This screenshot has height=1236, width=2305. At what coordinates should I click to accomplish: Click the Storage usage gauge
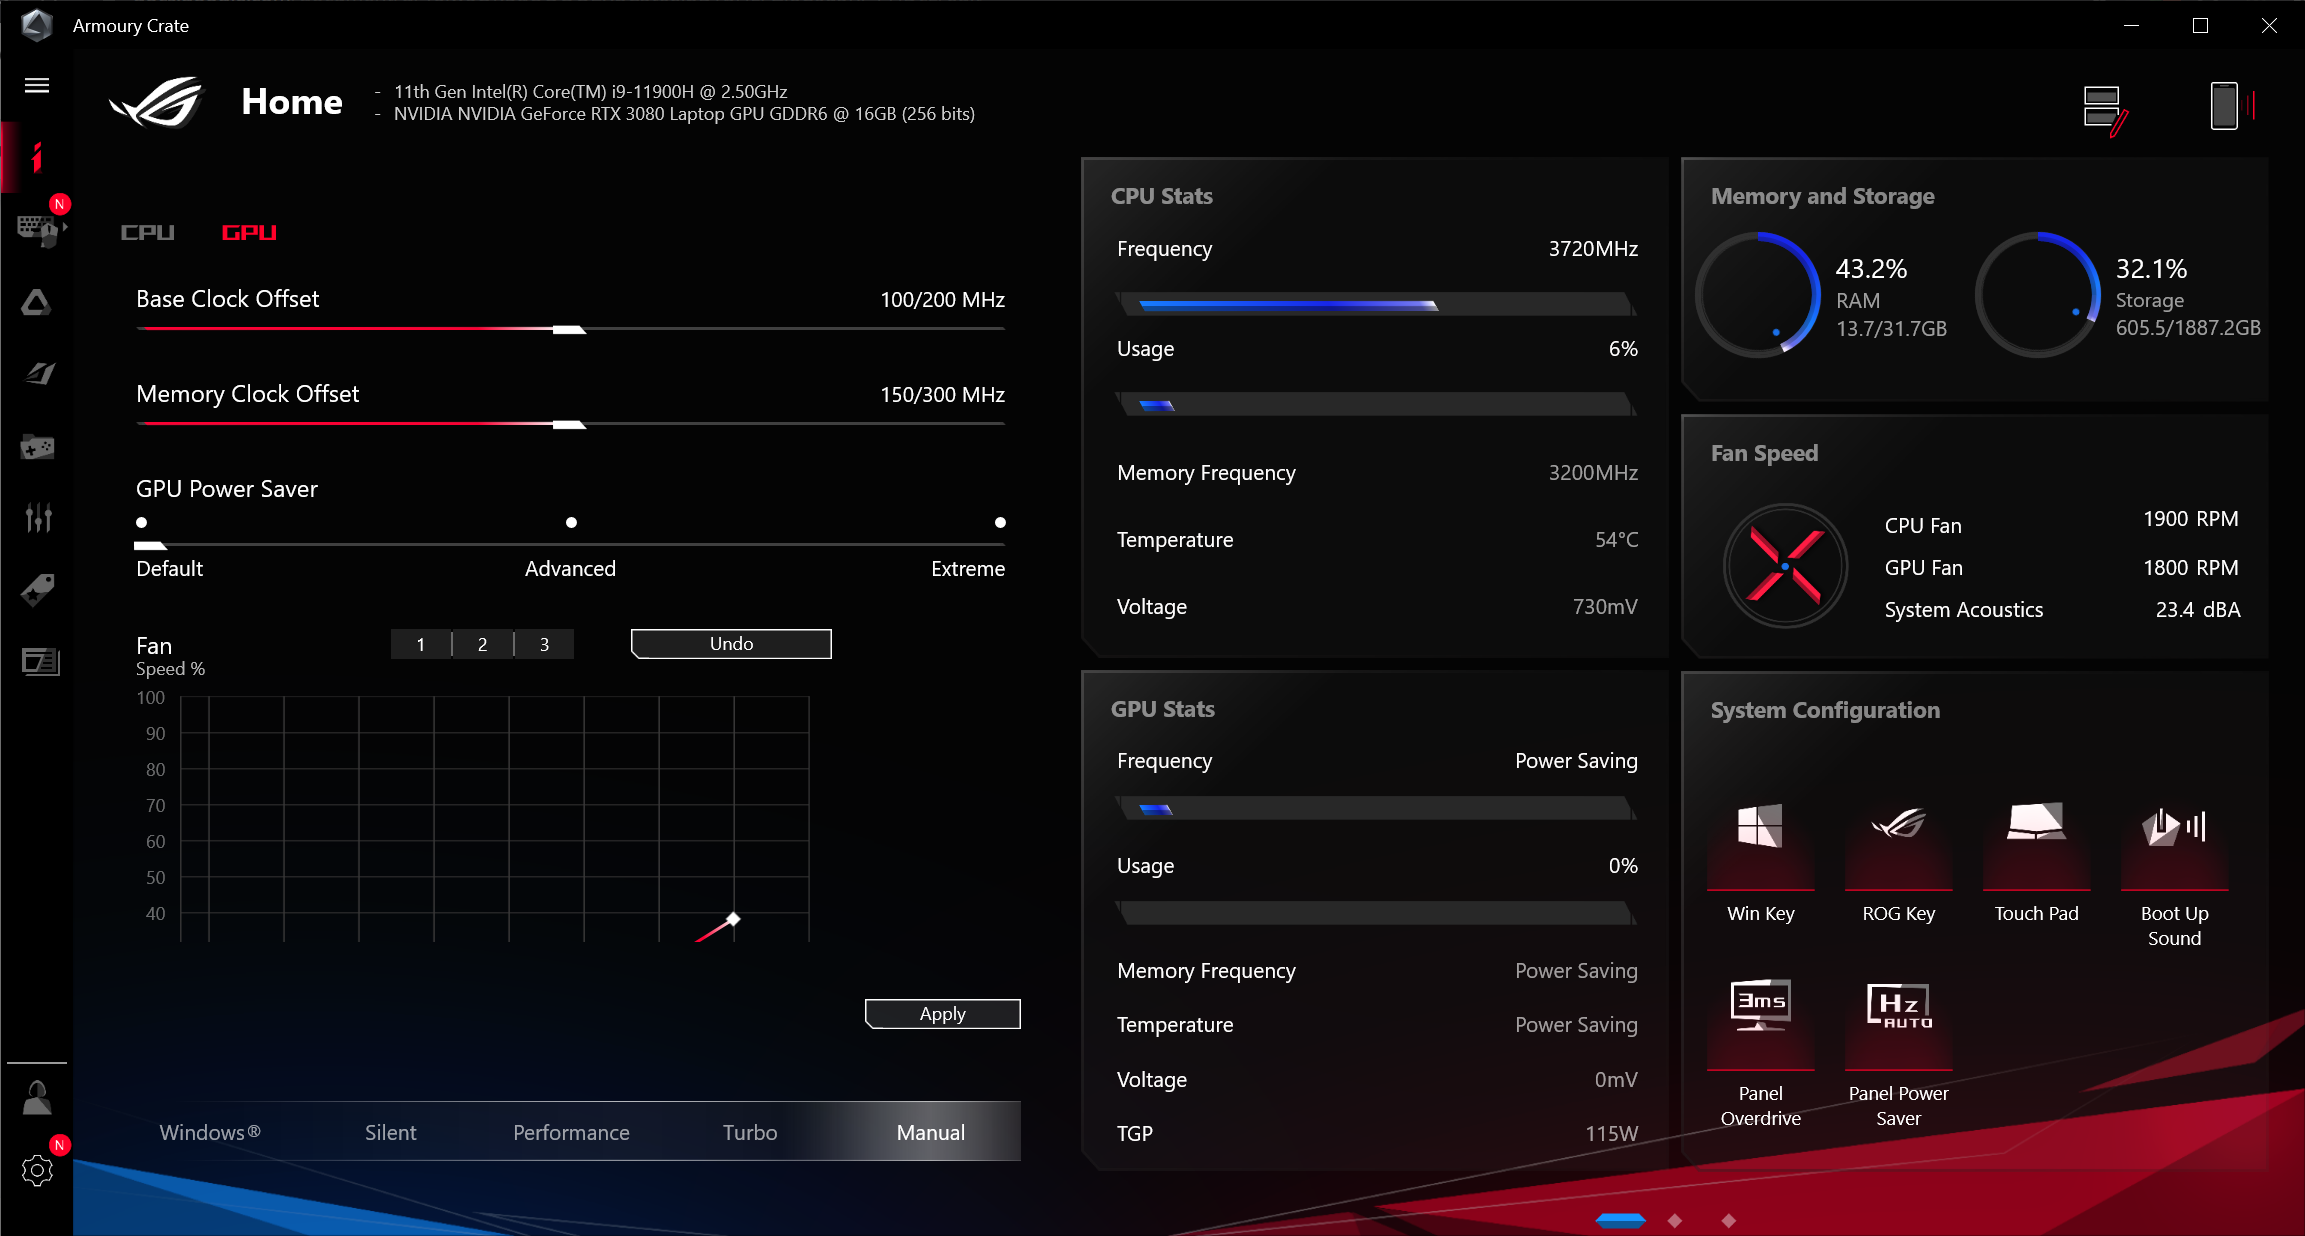point(2038,294)
